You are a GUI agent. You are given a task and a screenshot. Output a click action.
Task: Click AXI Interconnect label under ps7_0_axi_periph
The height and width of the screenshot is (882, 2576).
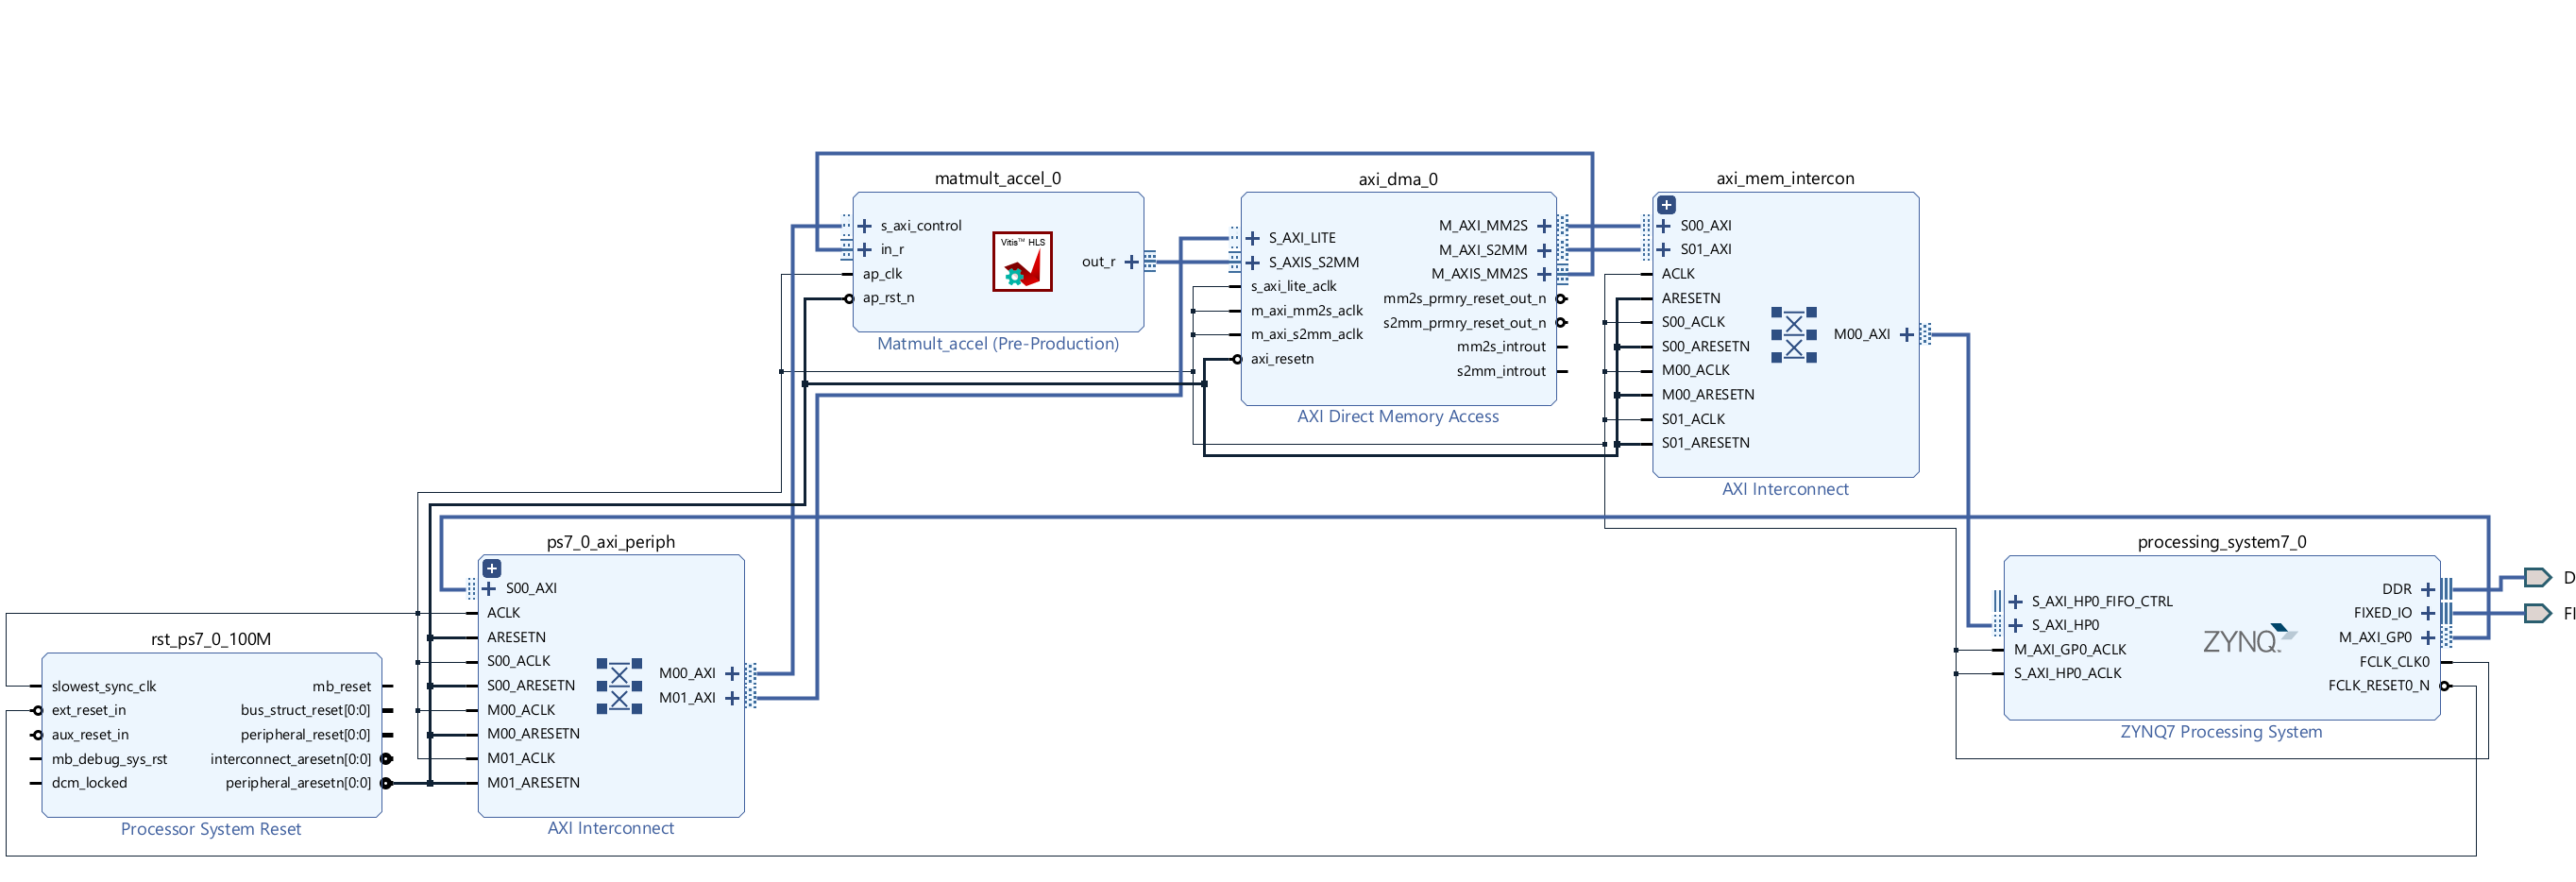coord(611,828)
